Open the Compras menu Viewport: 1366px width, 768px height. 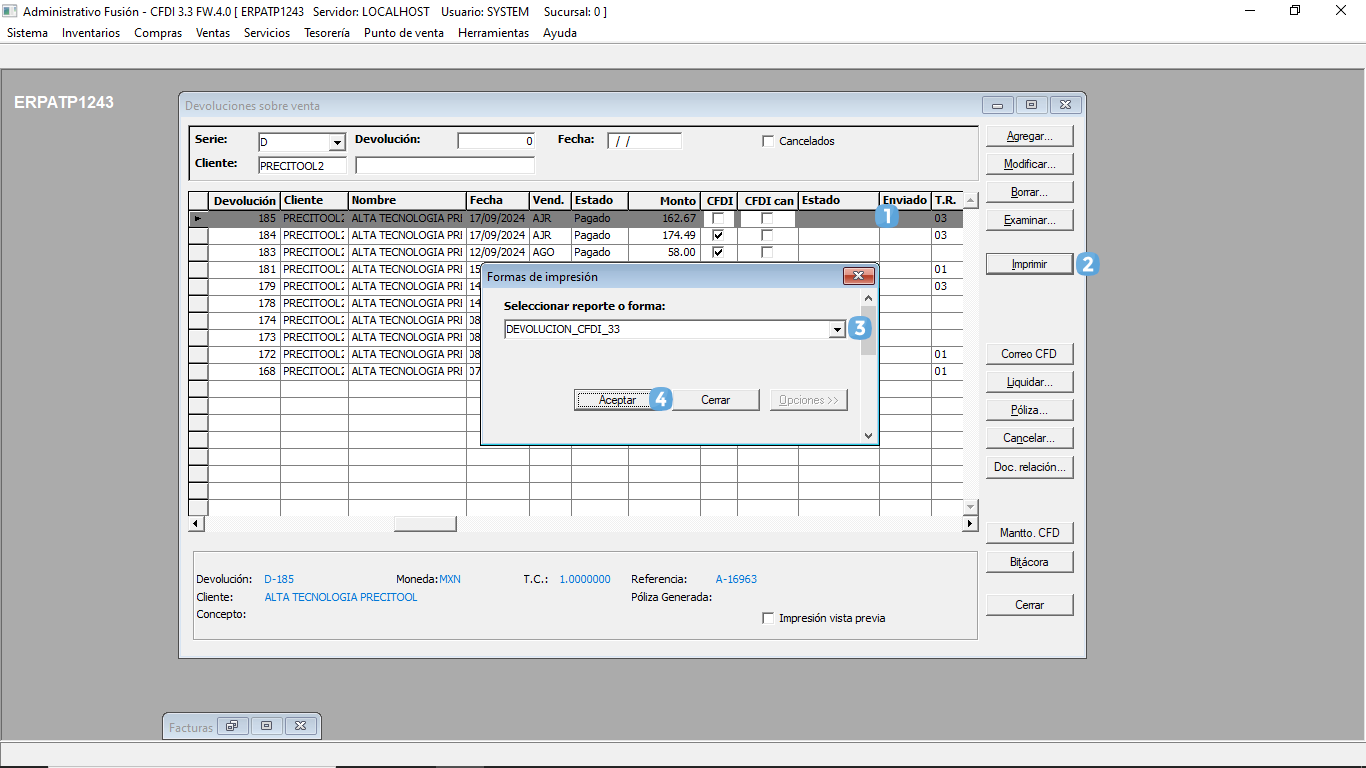pos(158,33)
